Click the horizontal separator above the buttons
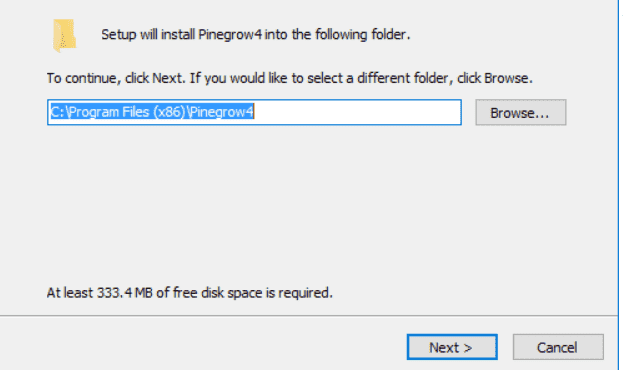628x370 pixels. click(x=309, y=316)
